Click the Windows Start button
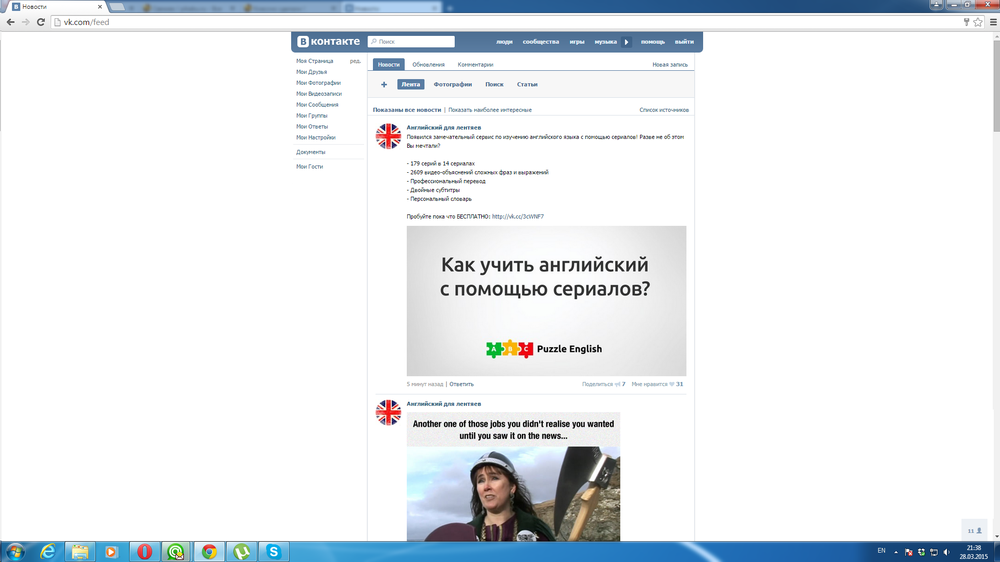Screen dimensions: 1000x562 pyautogui.click(x=15, y=552)
